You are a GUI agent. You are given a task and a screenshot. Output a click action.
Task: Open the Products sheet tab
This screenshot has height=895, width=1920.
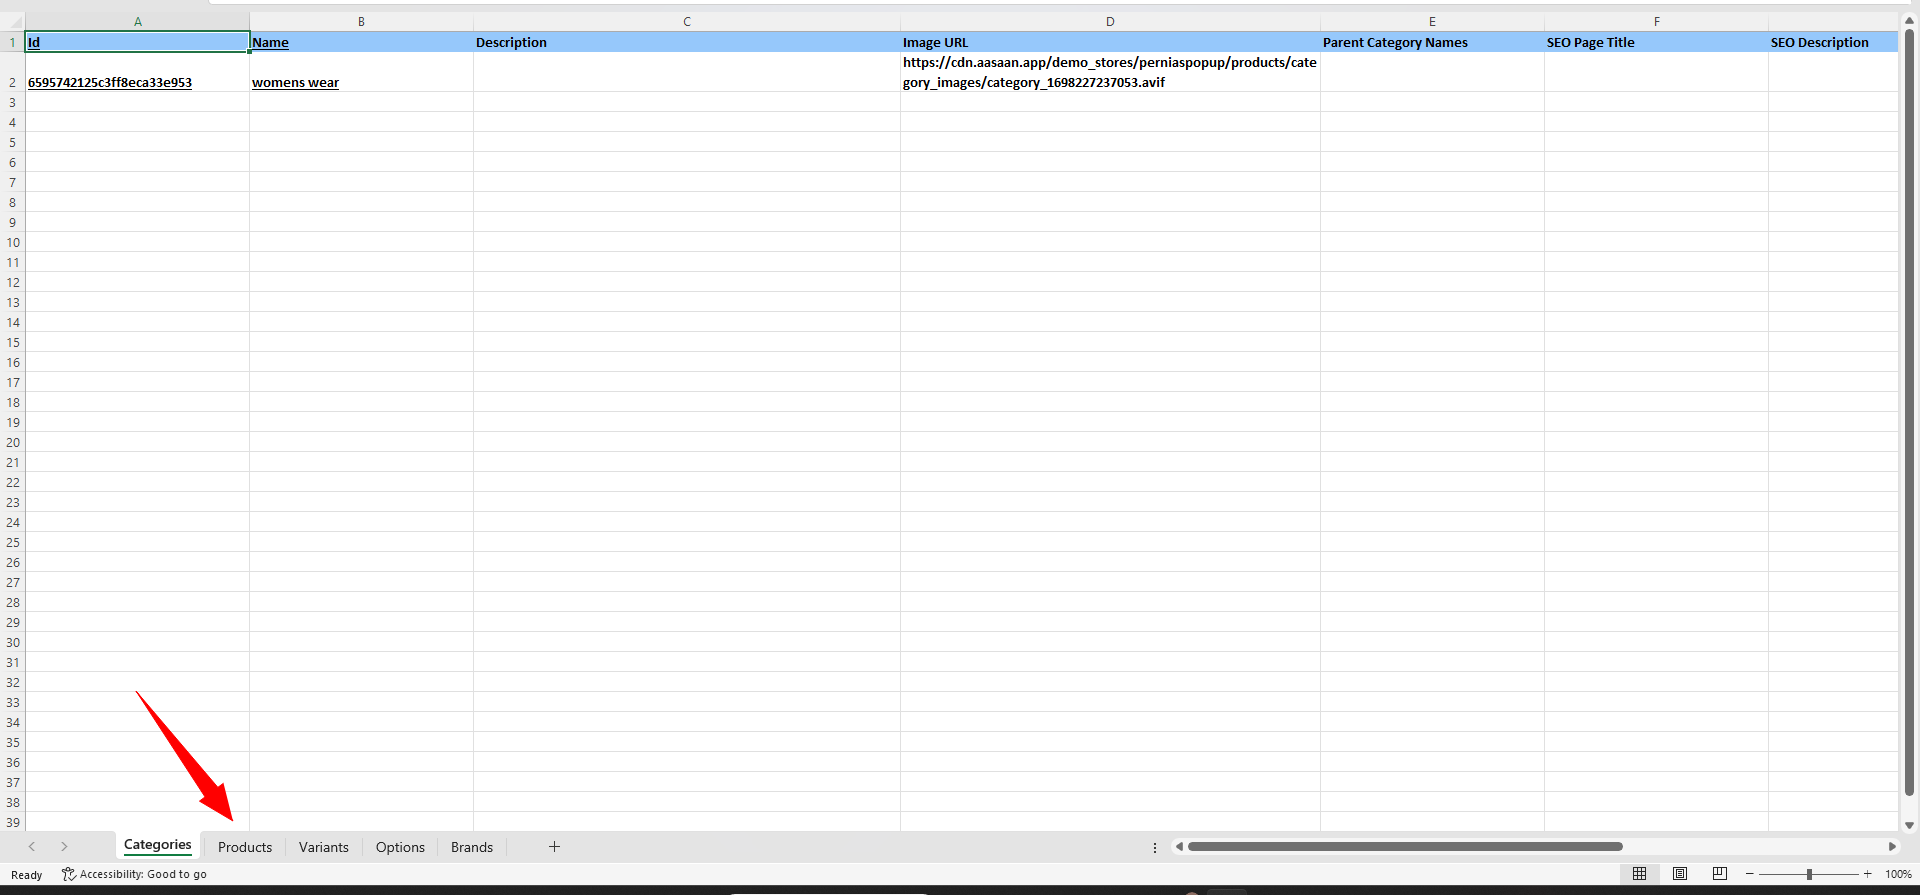[x=245, y=847]
